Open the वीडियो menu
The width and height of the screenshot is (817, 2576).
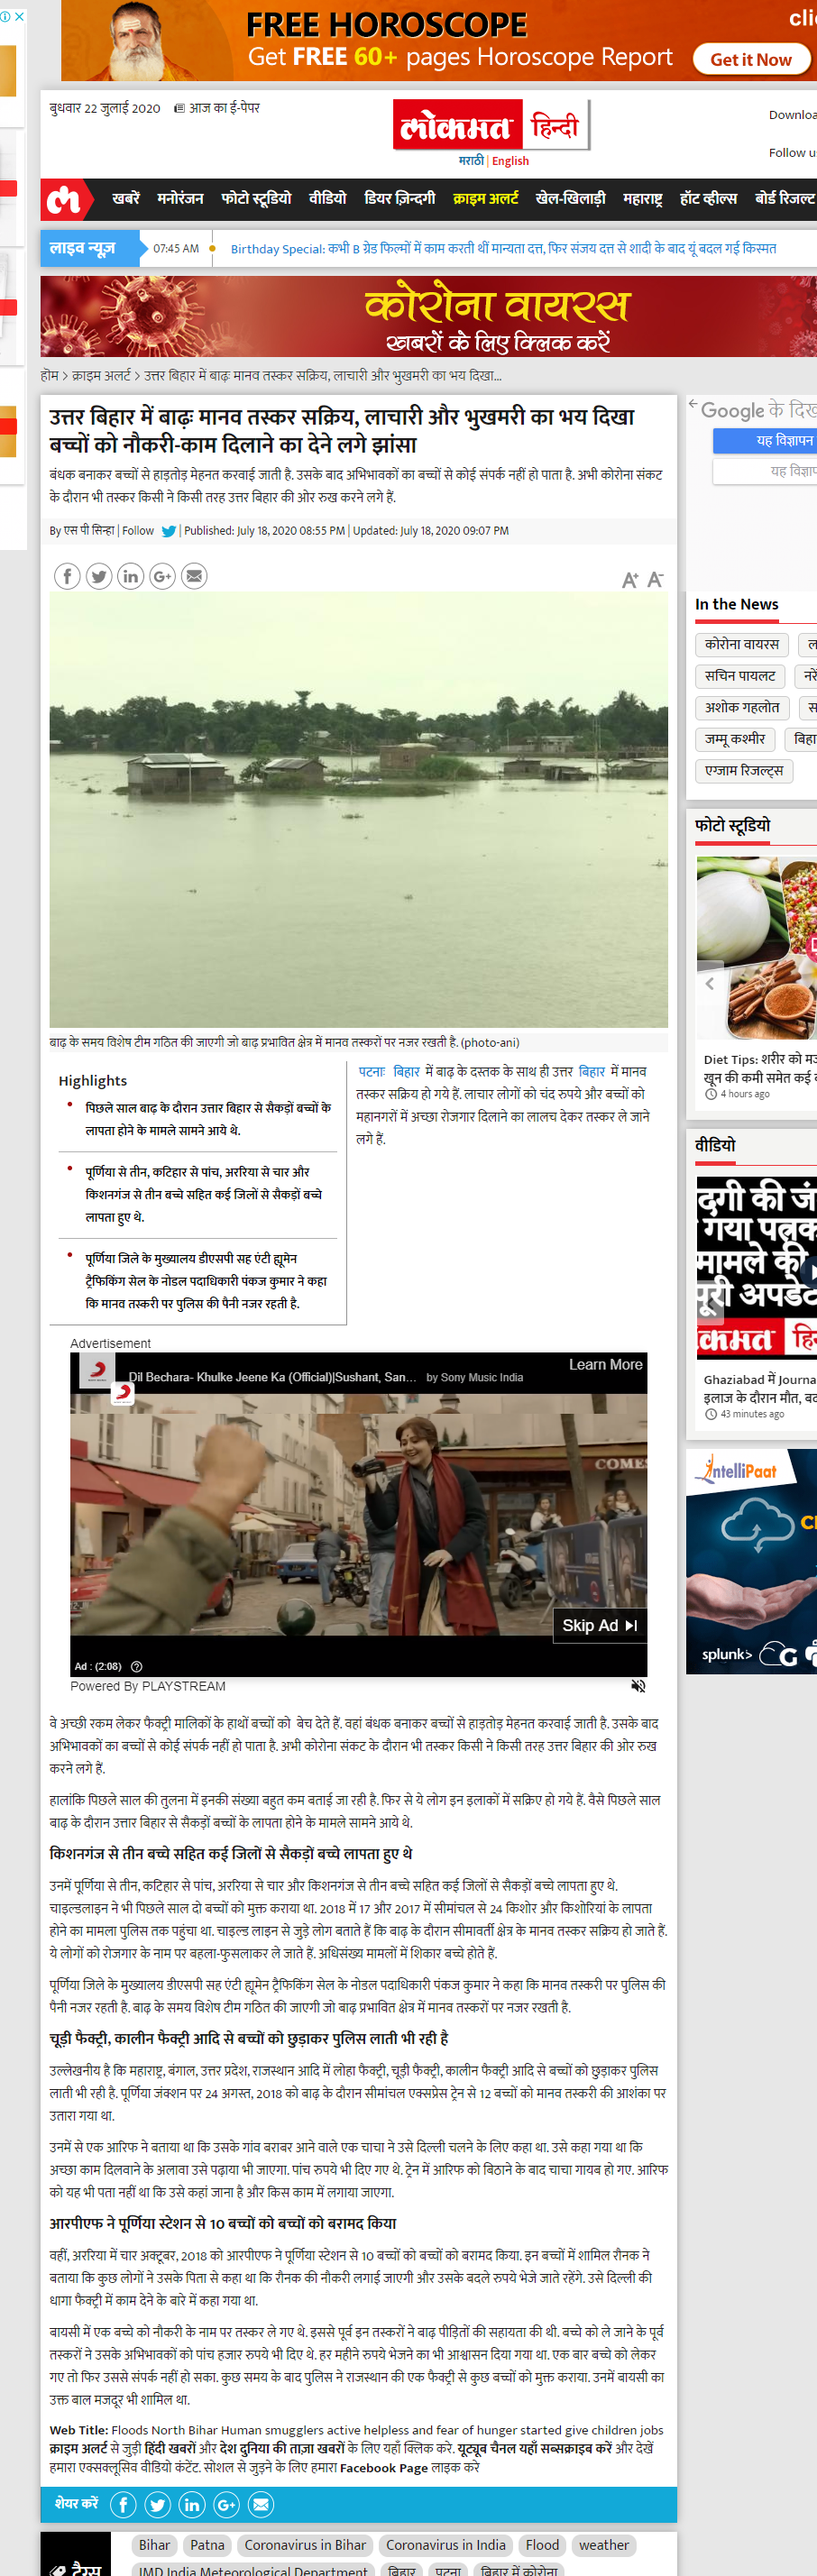pyautogui.click(x=328, y=199)
